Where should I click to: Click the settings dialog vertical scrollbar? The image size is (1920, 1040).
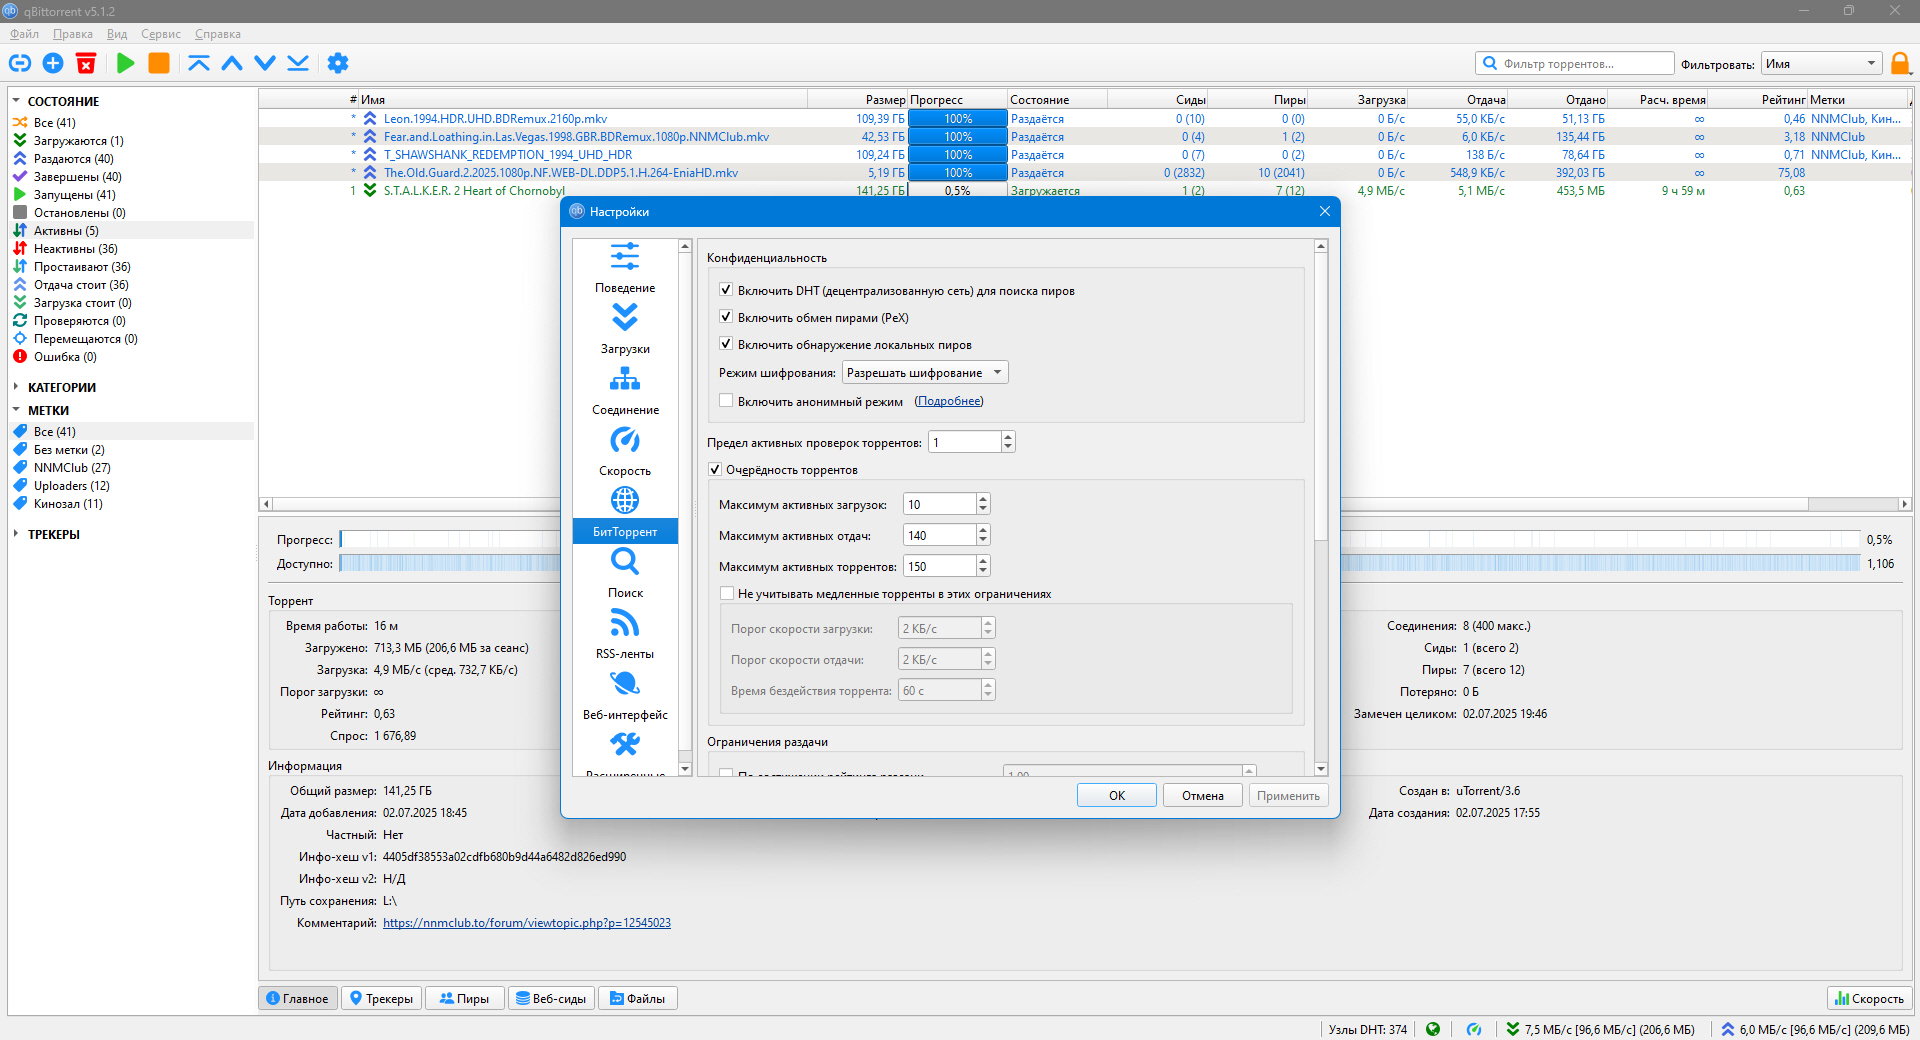(x=1321, y=507)
